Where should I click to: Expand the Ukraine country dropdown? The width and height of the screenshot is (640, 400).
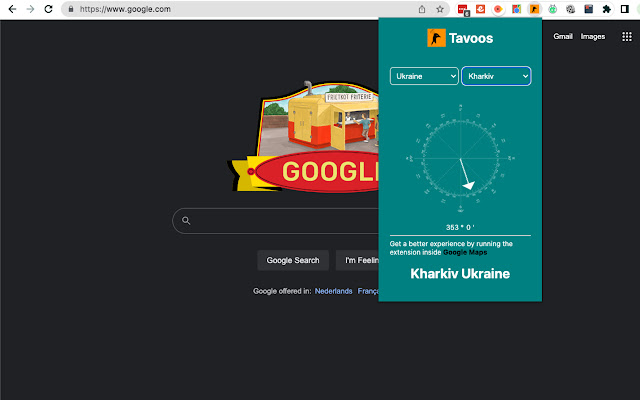[424, 76]
